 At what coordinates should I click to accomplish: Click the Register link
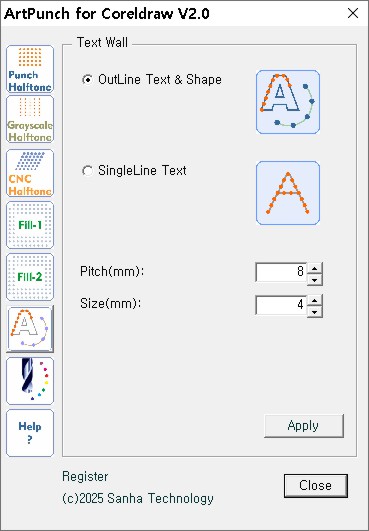[85, 476]
